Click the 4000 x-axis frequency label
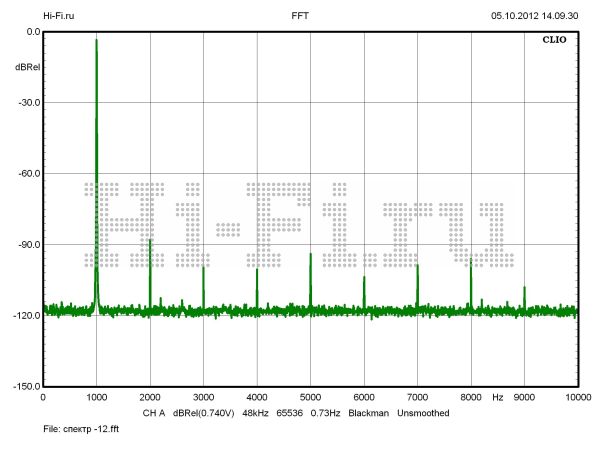This screenshot has width=600, height=450. 256,397
